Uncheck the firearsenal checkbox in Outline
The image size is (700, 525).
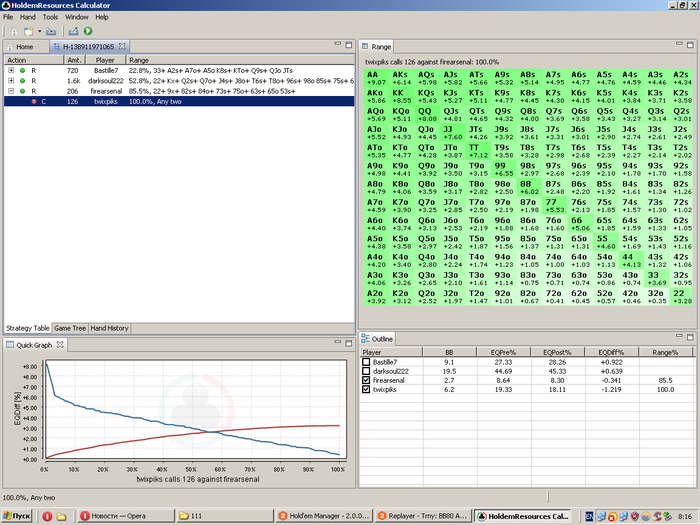pyautogui.click(x=366, y=381)
